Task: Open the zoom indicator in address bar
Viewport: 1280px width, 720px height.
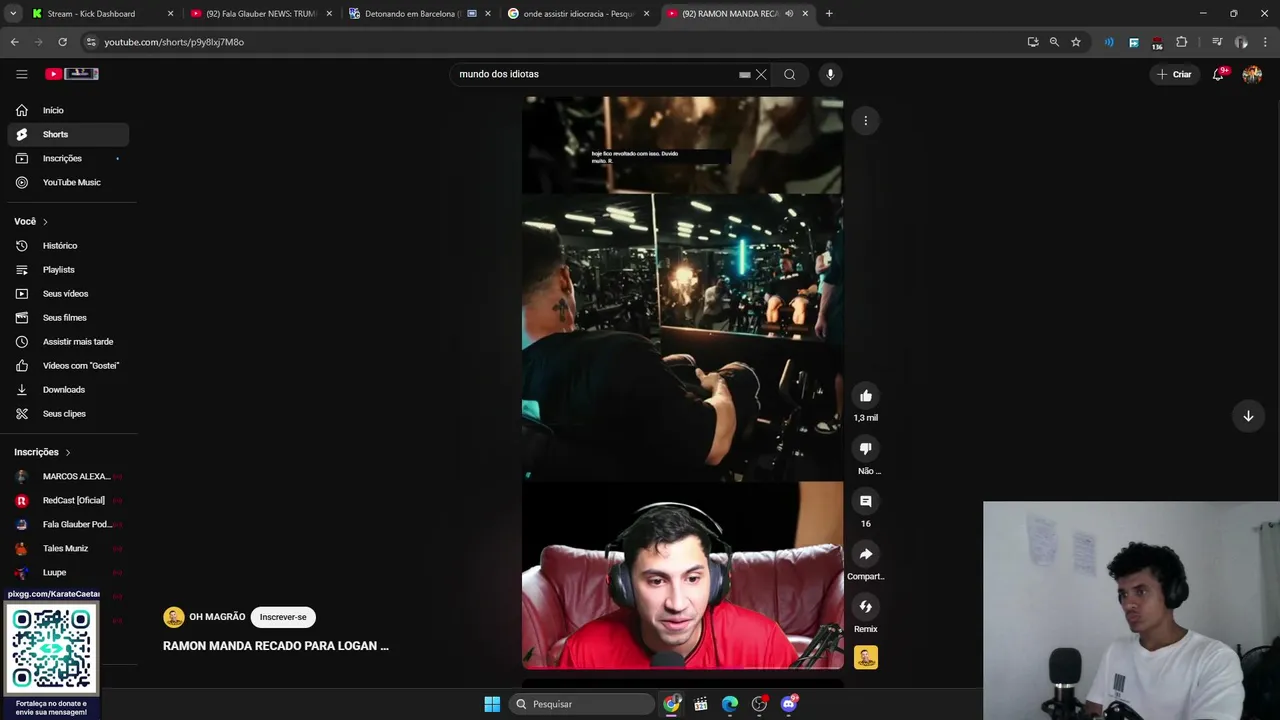Action: [1054, 42]
